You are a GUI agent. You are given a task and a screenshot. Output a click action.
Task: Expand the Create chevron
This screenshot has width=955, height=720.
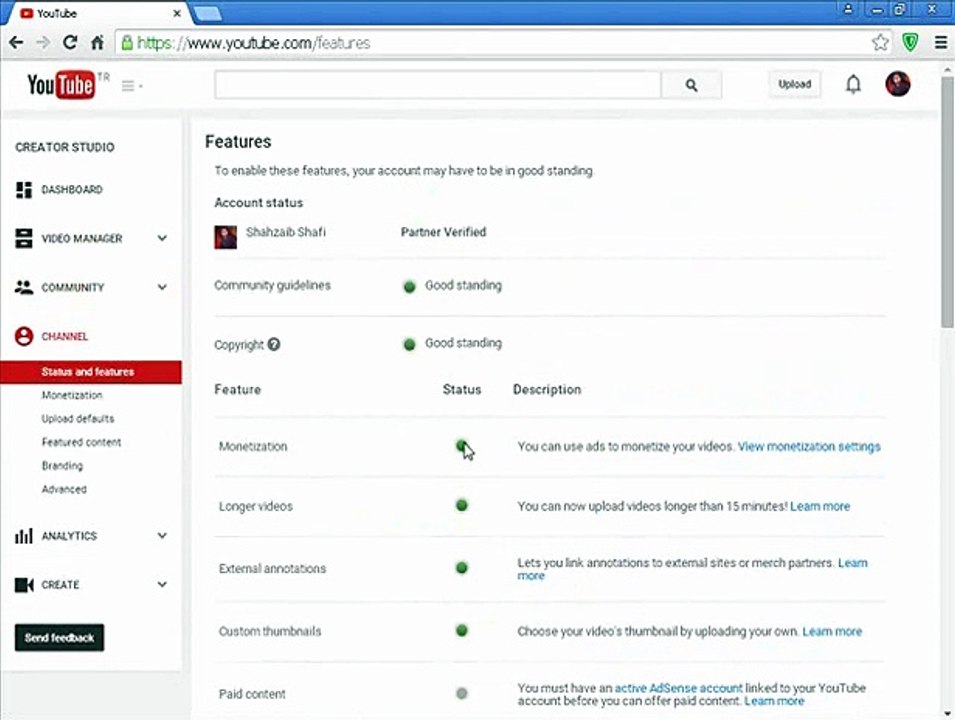pos(162,584)
